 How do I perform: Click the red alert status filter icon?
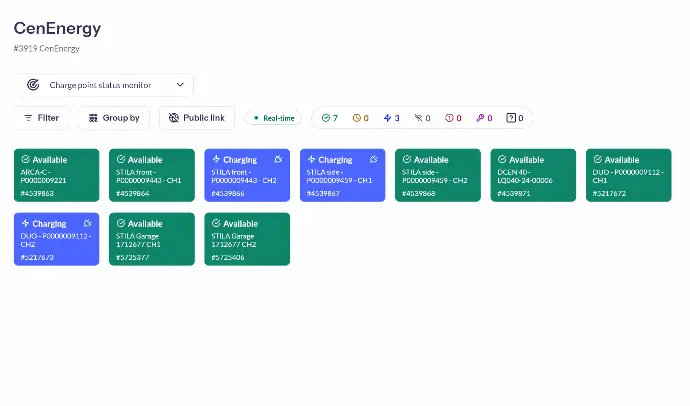(453, 118)
